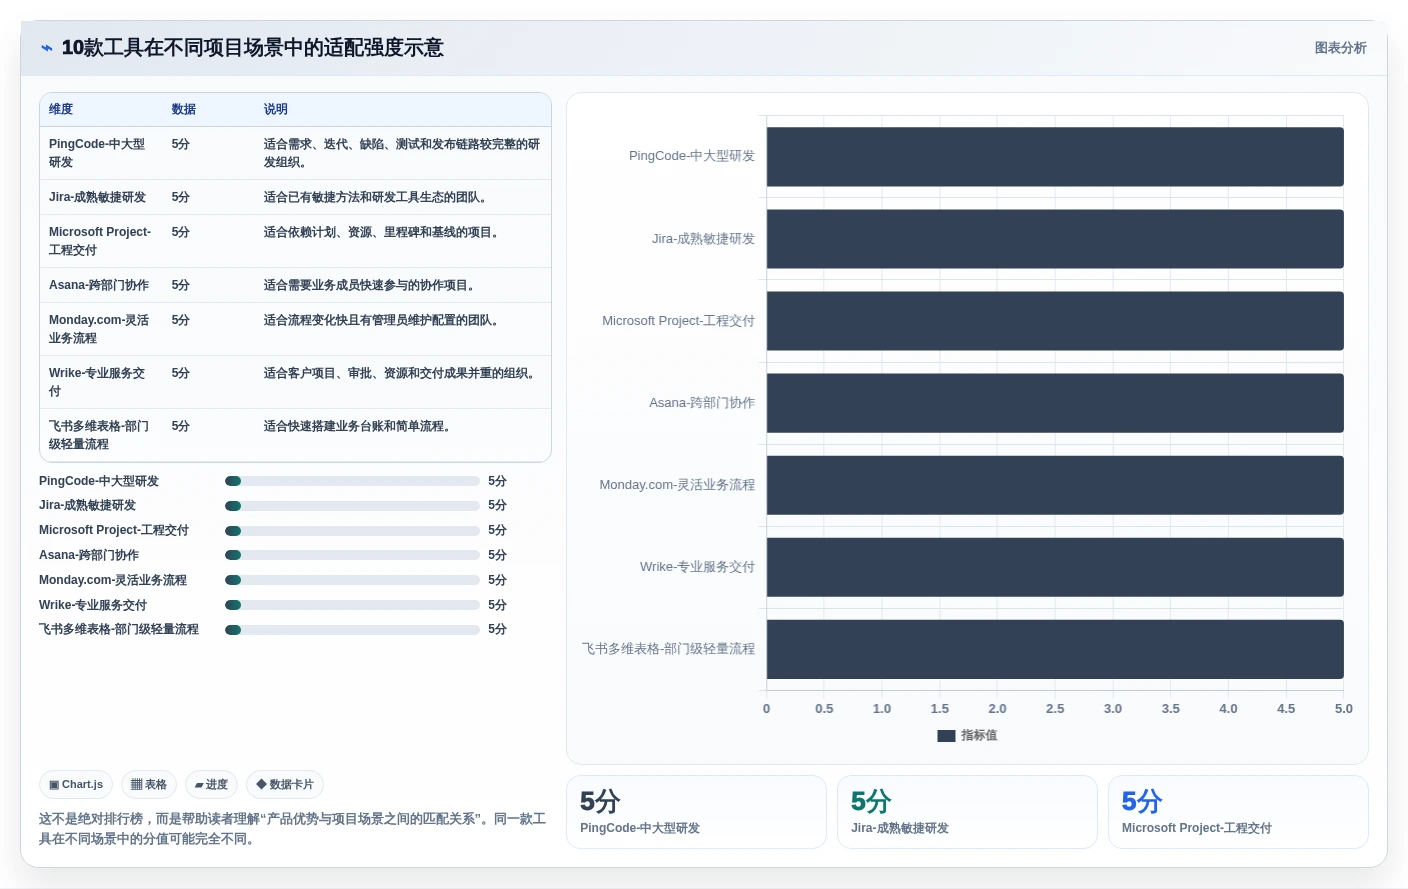Click the footnote paragraph starting 这不是绝对排行榜

292,829
